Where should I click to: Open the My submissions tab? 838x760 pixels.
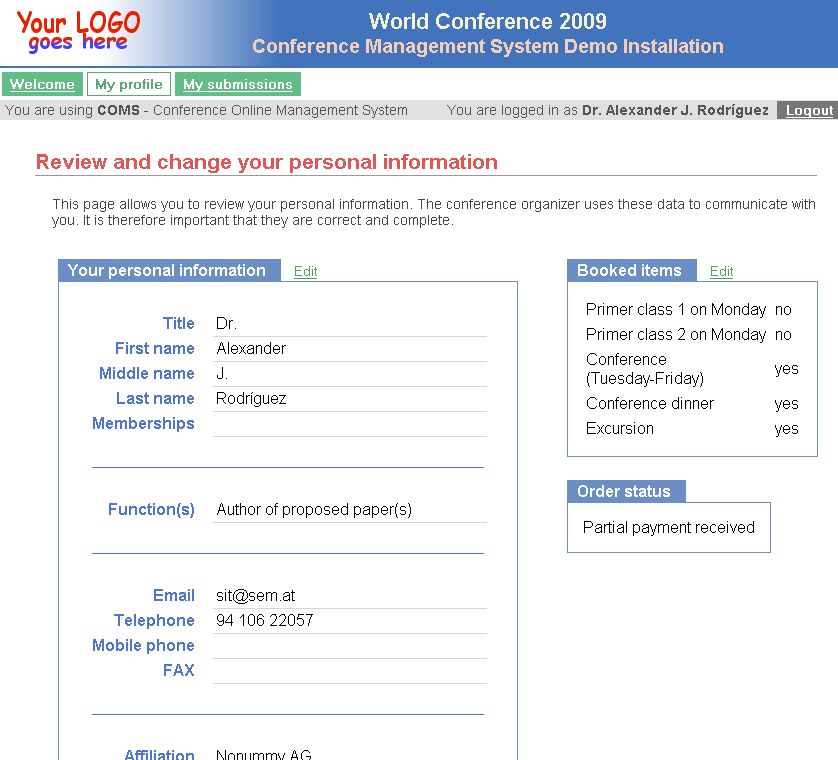tap(238, 84)
